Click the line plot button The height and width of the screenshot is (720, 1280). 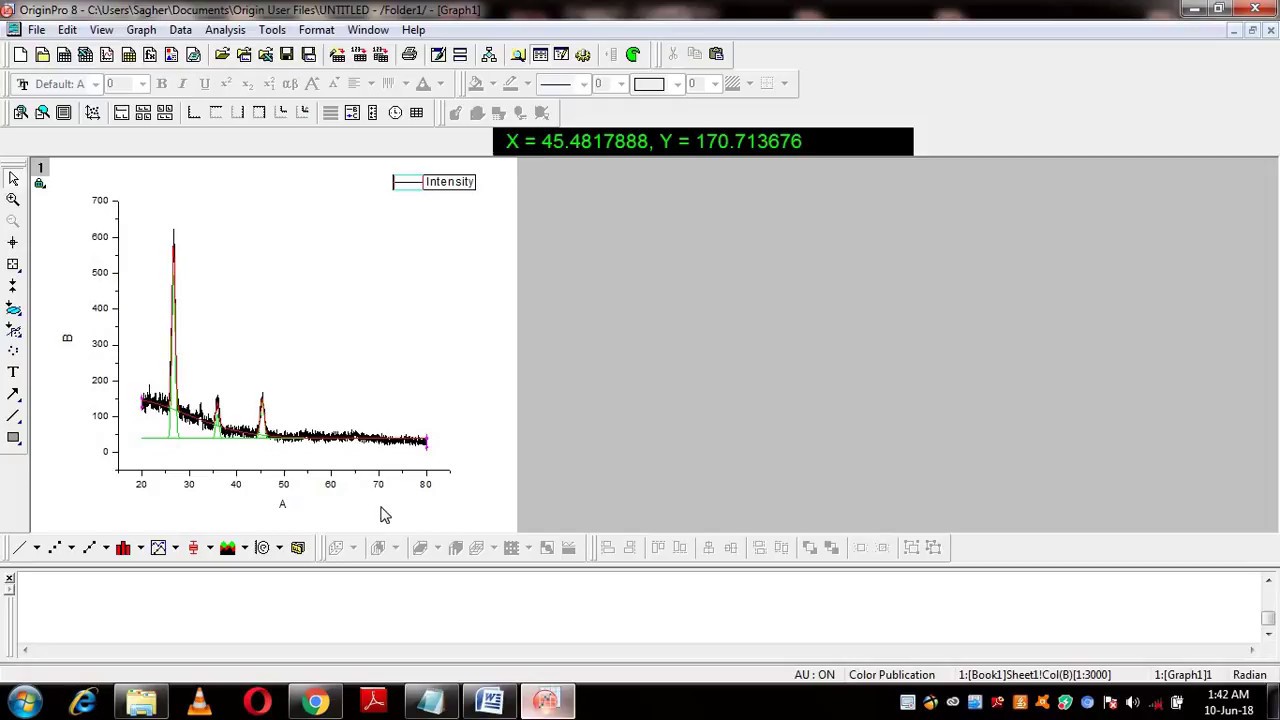[x=19, y=547]
